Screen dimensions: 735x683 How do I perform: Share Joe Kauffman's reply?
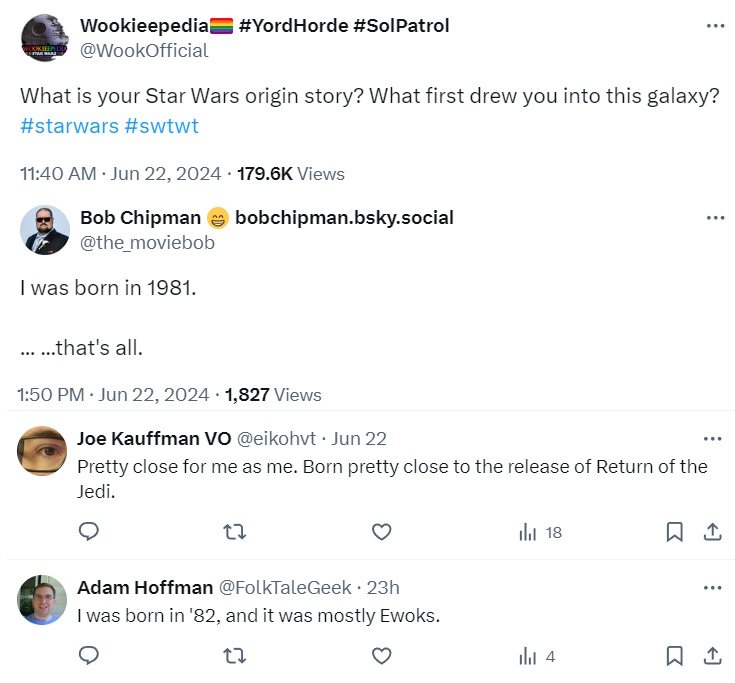tap(713, 532)
